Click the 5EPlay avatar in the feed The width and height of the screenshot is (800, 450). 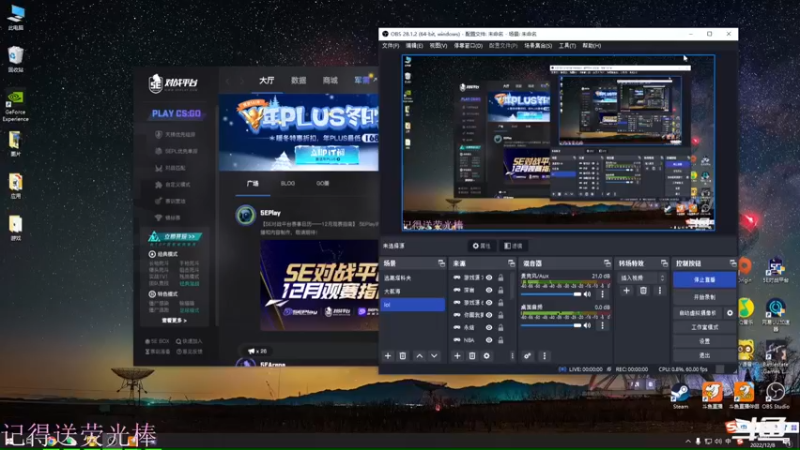(245, 215)
